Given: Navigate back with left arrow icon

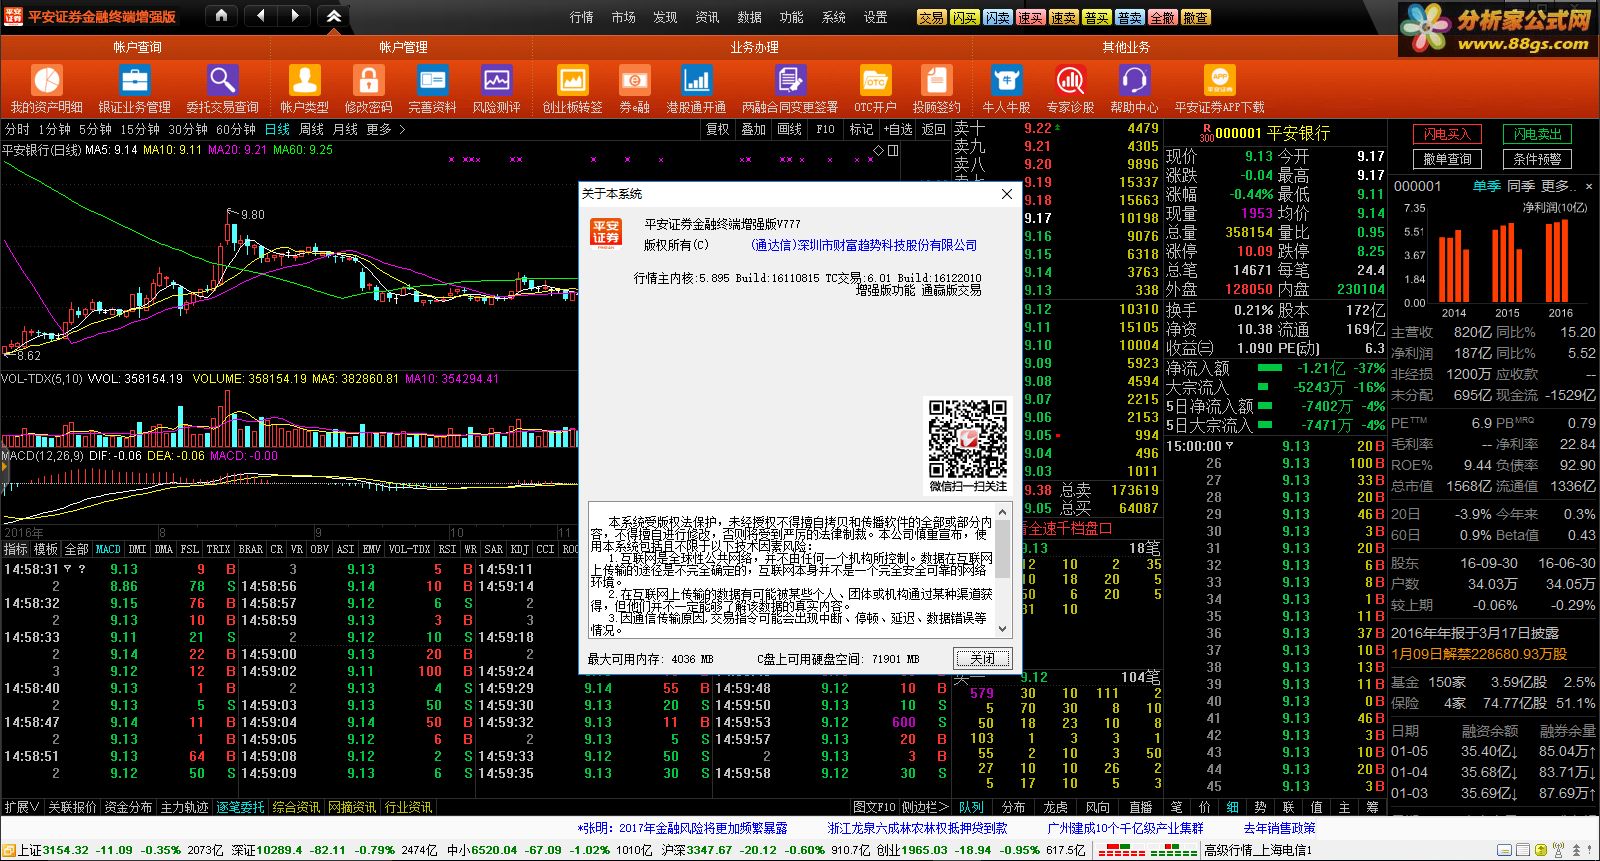Looking at the screenshot, I should click(260, 16).
